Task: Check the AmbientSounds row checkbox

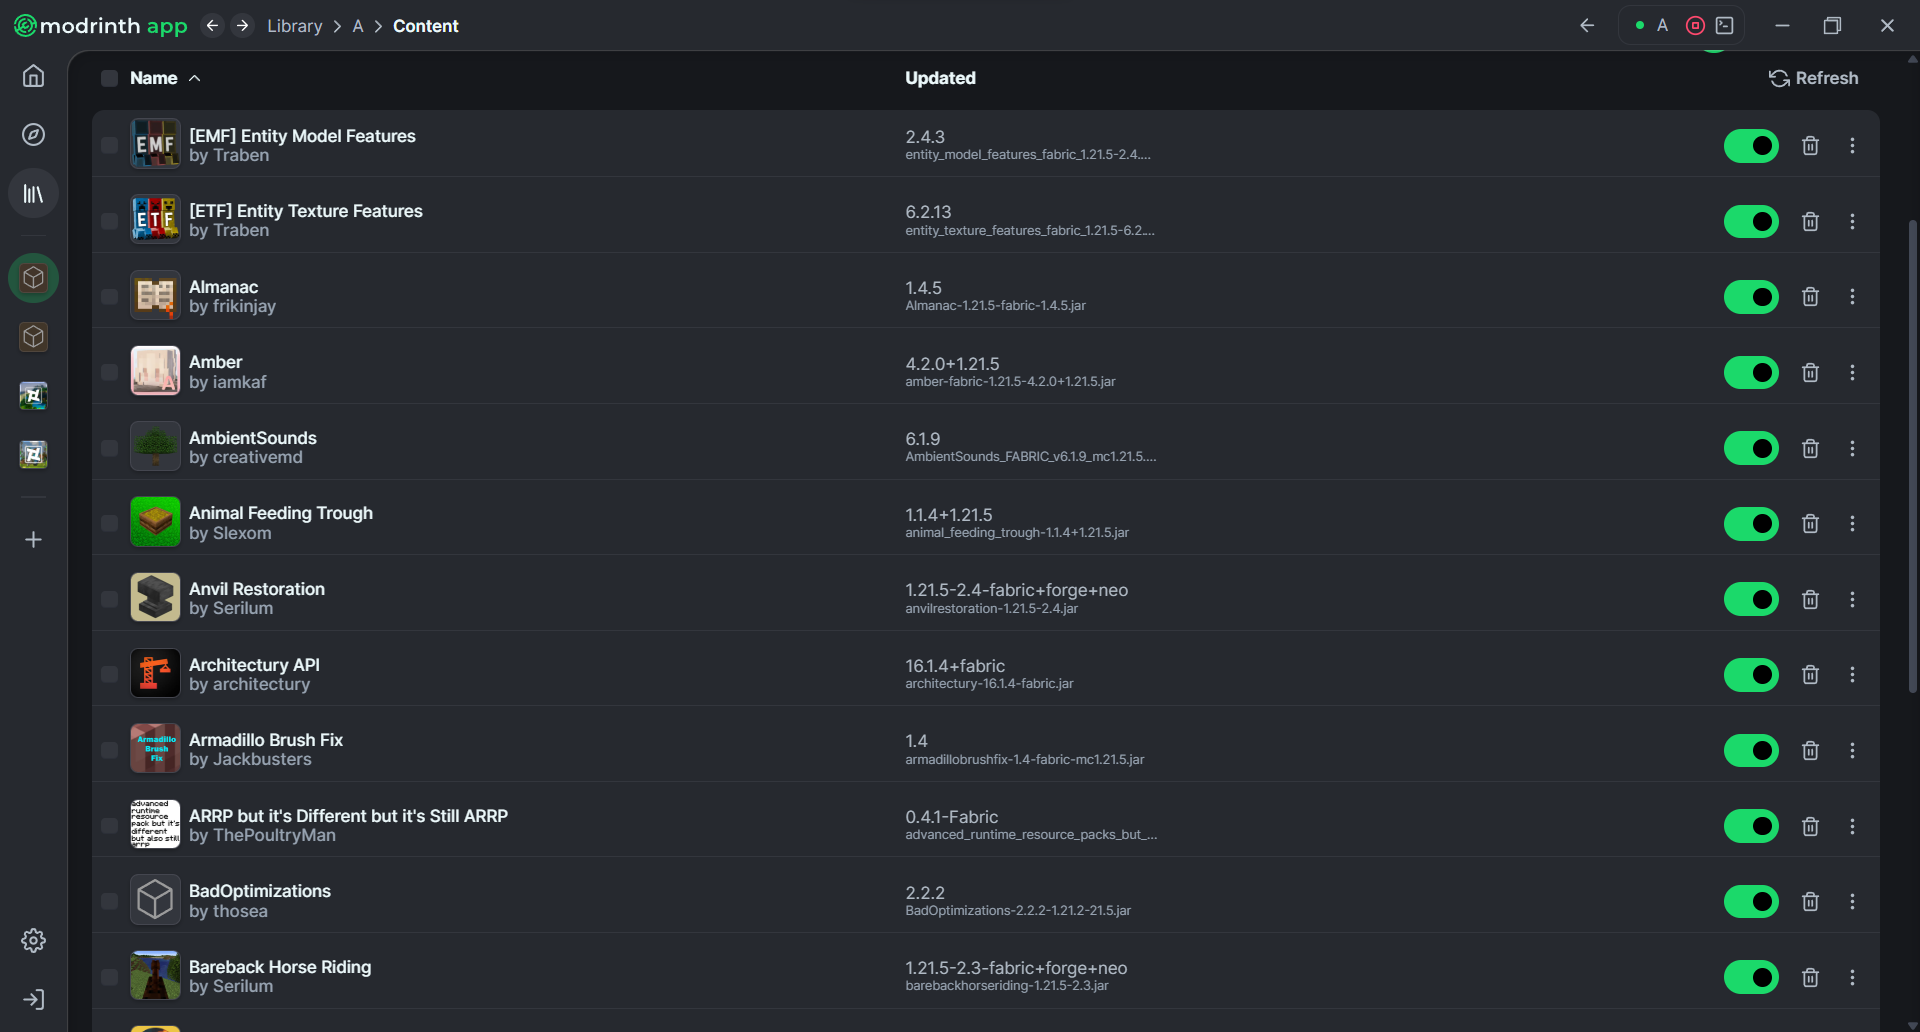Action: pos(109,448)
